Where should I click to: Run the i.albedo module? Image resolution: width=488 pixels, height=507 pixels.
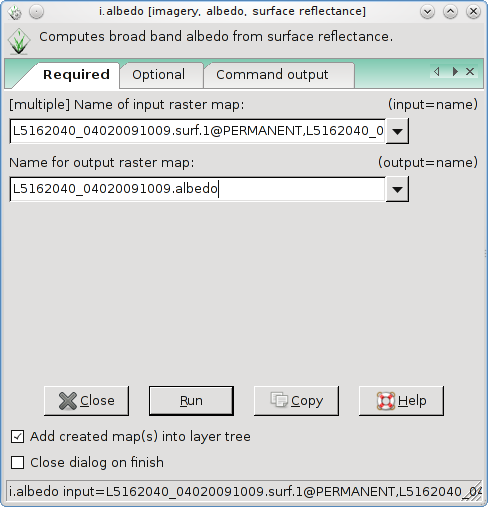[x=191, y=401]
